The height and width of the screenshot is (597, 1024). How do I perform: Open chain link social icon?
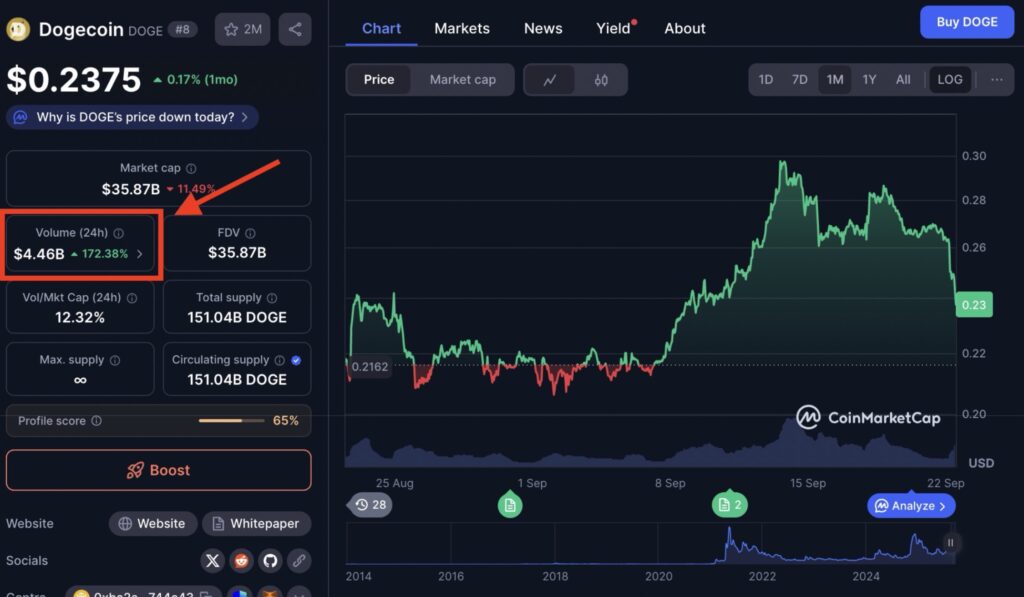[298, 560]
